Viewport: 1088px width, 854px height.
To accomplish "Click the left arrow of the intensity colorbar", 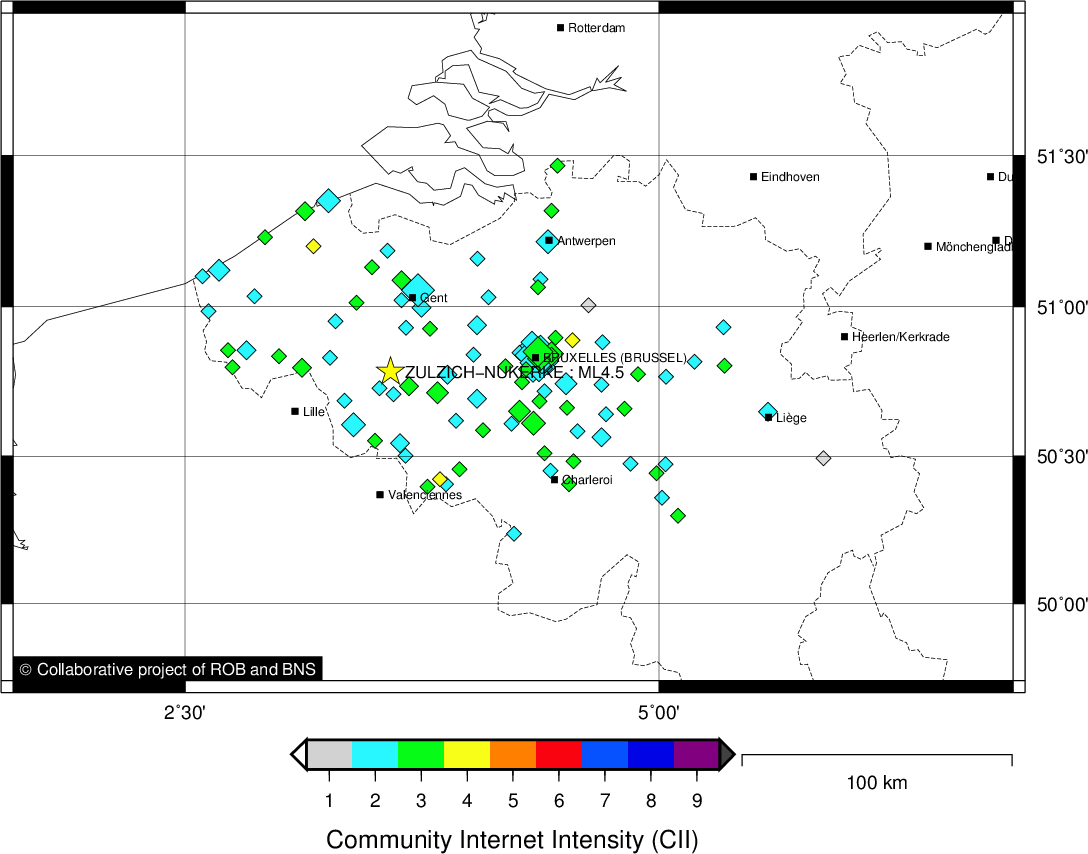I will tap(298, 754).
